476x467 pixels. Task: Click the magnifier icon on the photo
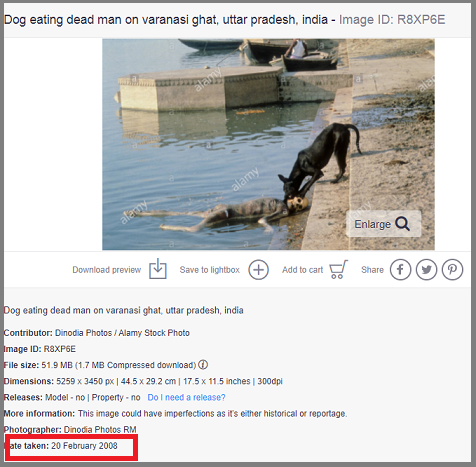(x=402, y=224)
